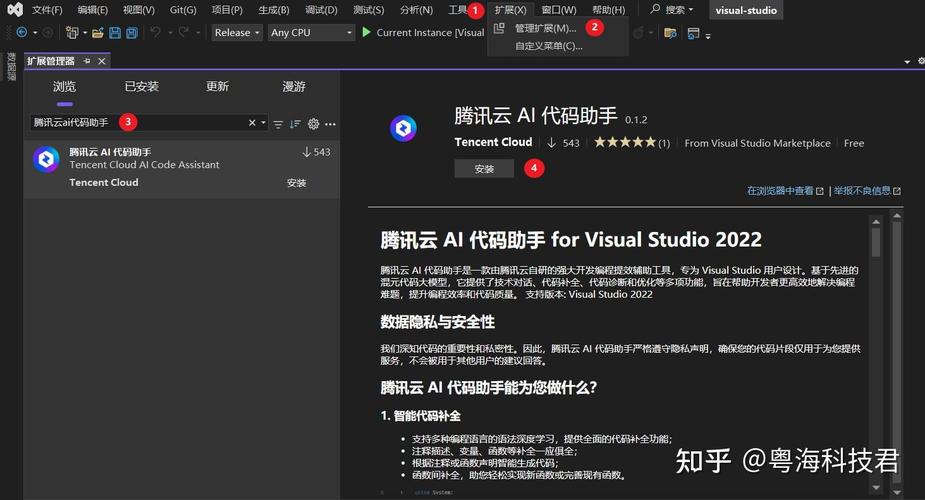Open the Git(G) menu

[x=183, y=10]
